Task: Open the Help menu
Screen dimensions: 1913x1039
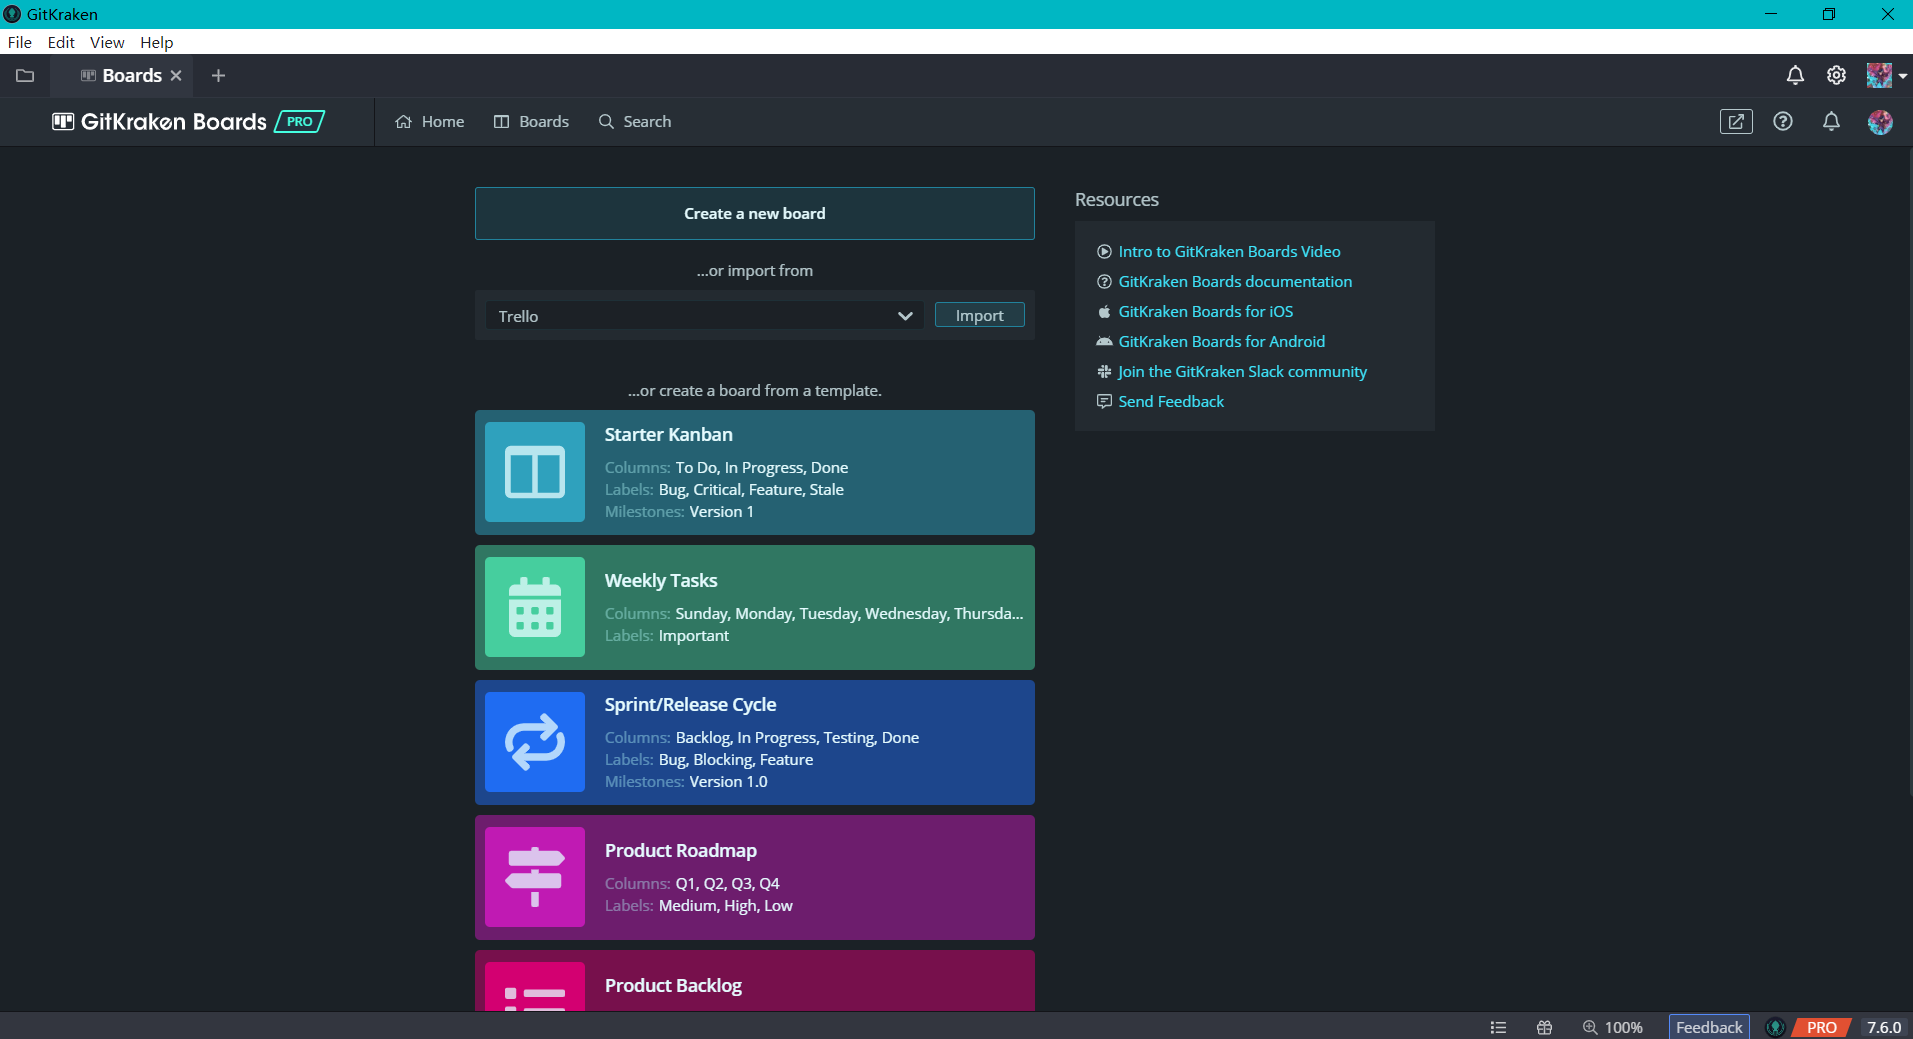Action: (156, 42)
